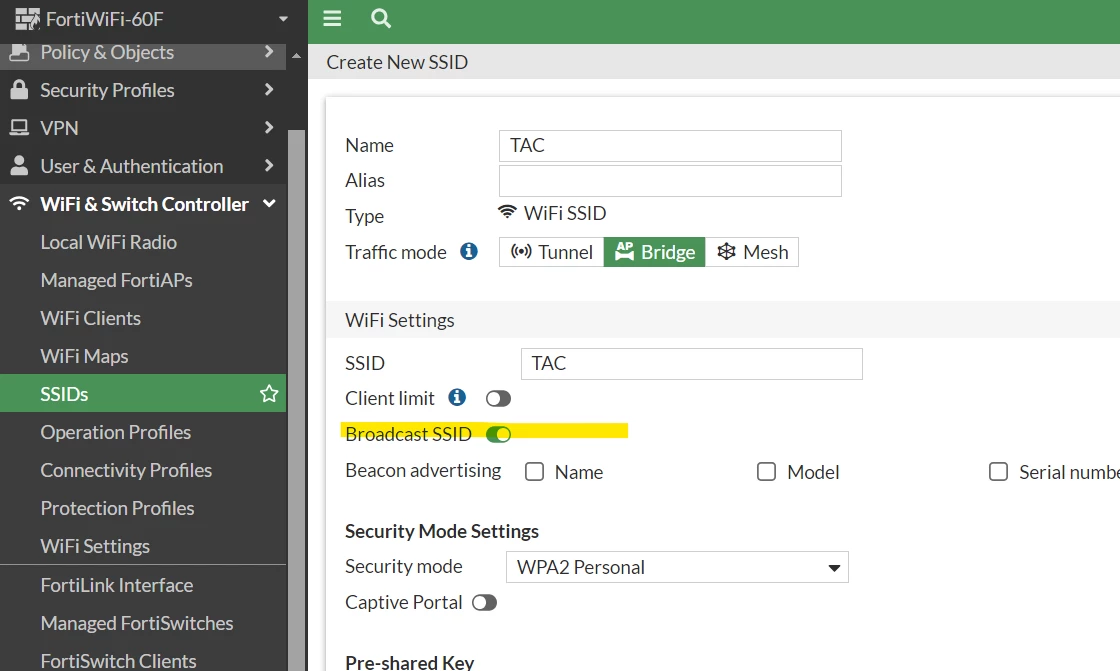Enable the Captive Portal toggle

point(484,603)
